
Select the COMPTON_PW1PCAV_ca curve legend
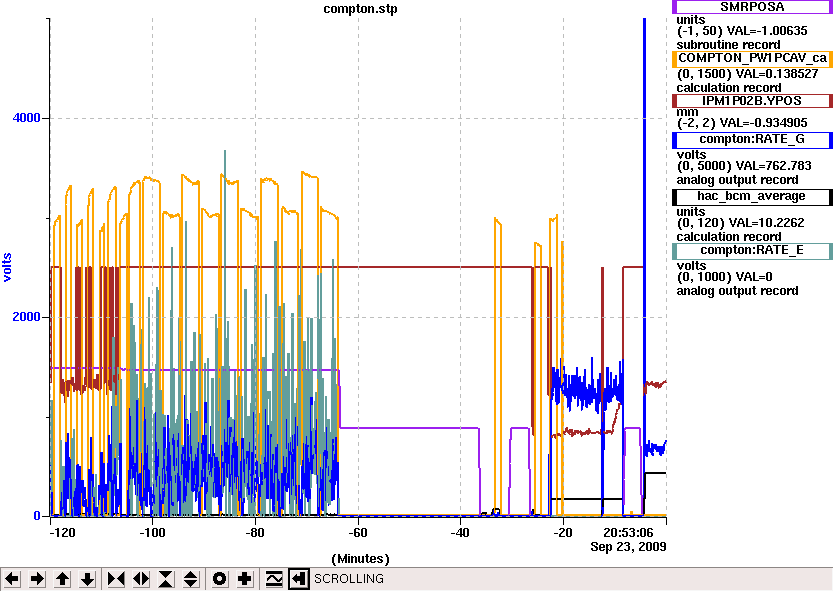[752, 58]
